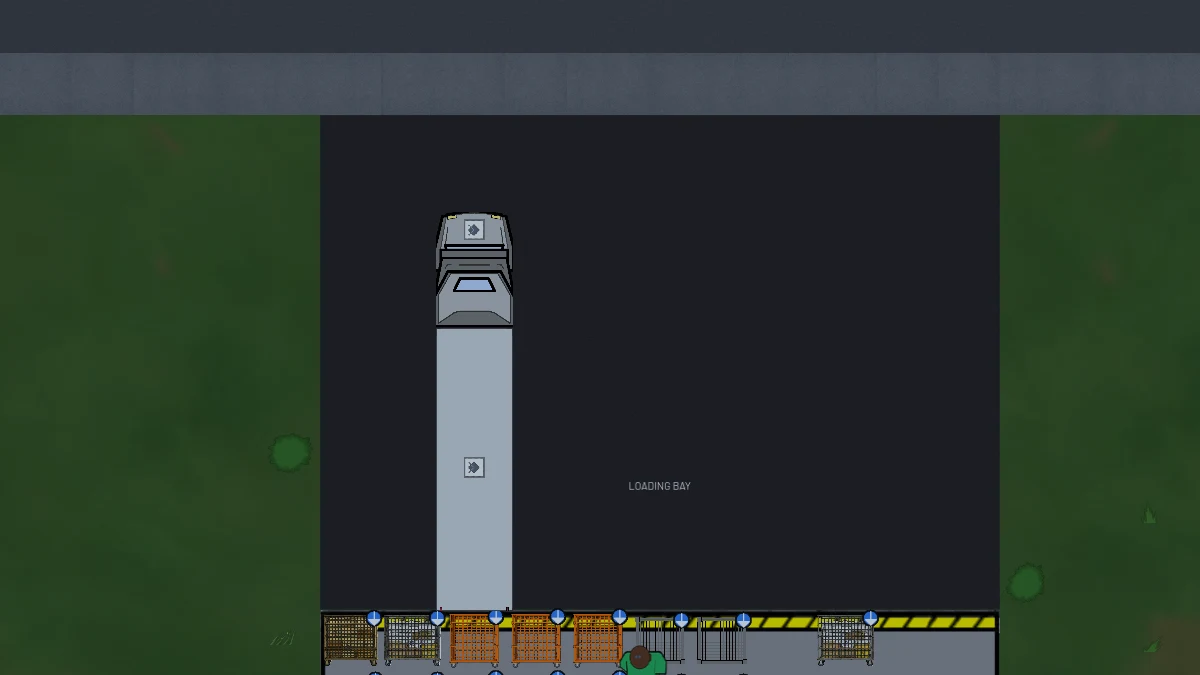1200x675 pixels.
Task: Click the truck cab windshield
Action: click(x=474, y=285)
